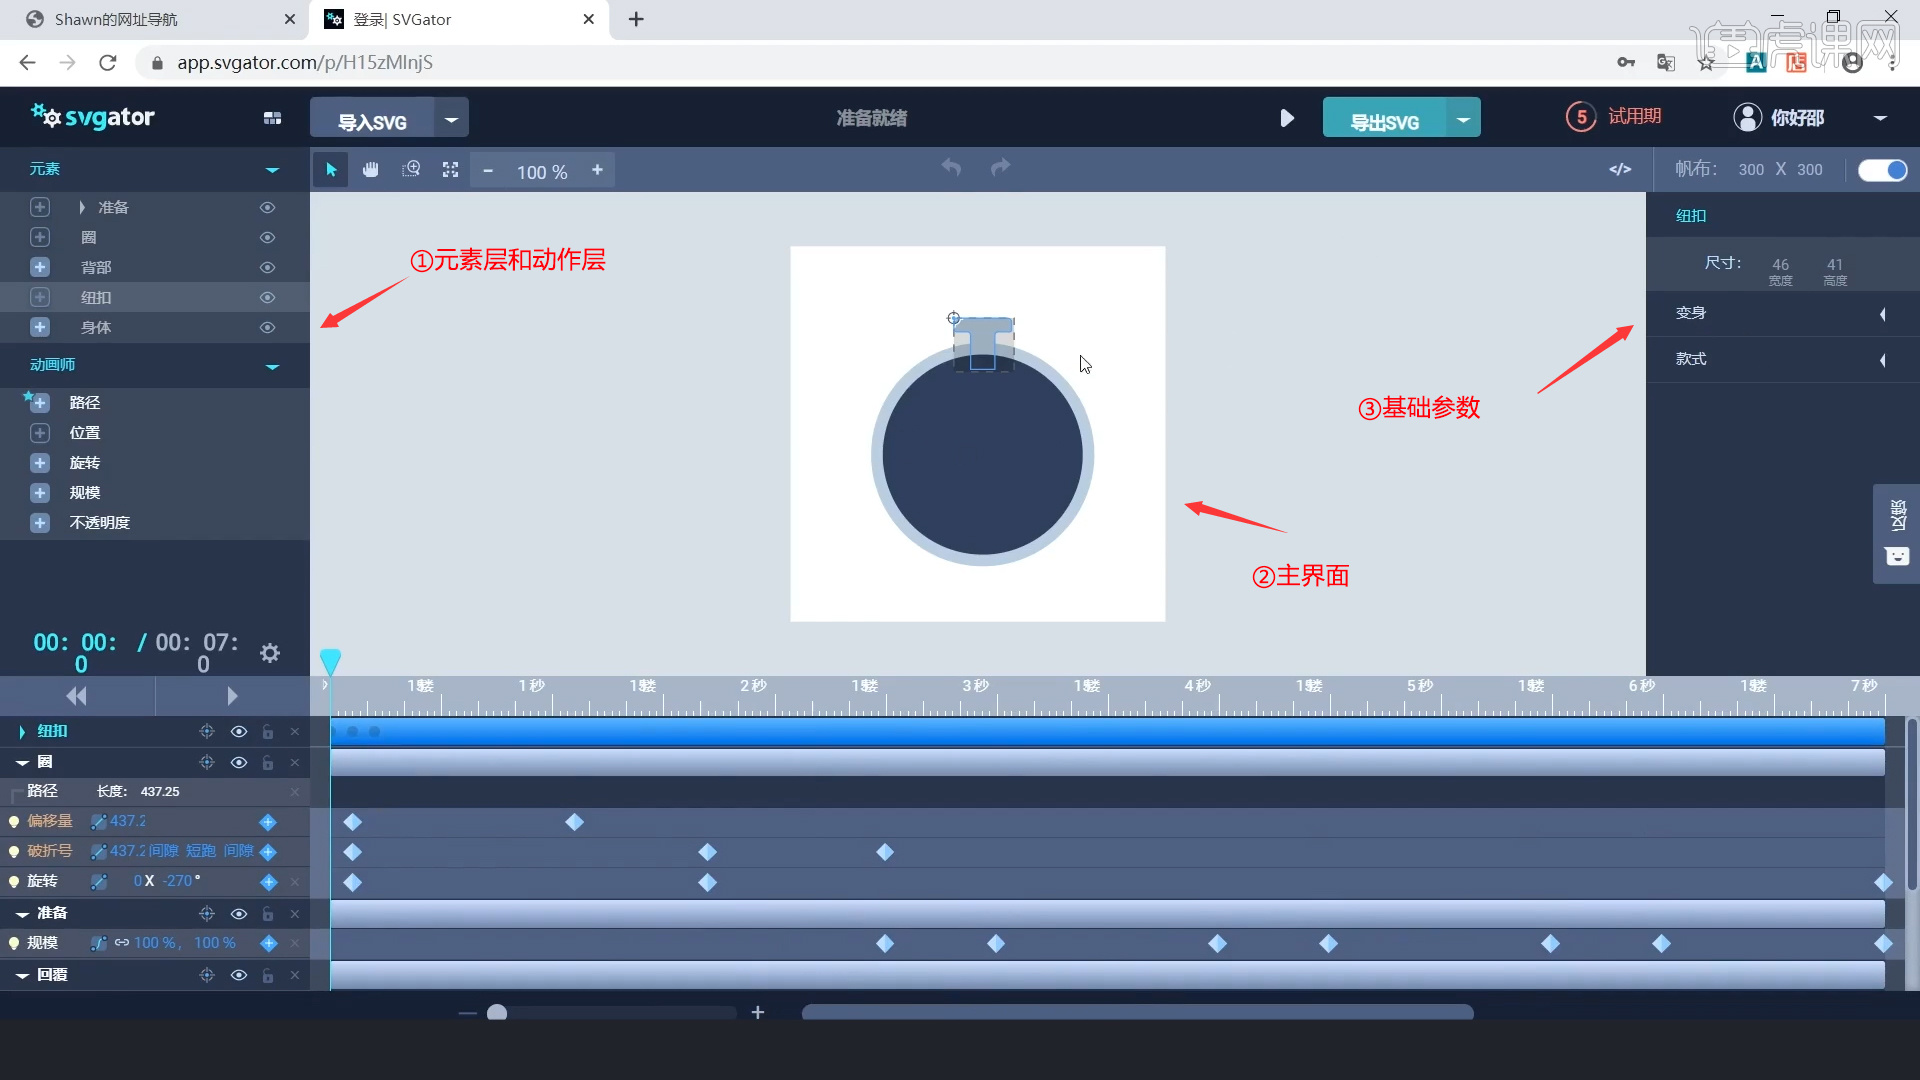Select the zoom tool in the toolbar
Viewport: 1920px width, 1080px height.
tap(410, 170)
